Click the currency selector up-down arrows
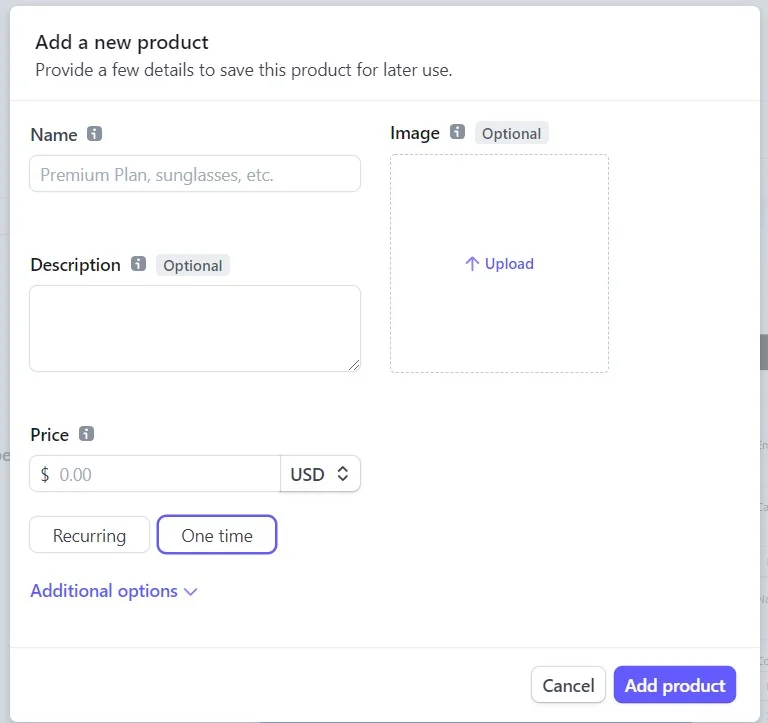This screenshot has width=768, height=723. [x=342, y=474]
